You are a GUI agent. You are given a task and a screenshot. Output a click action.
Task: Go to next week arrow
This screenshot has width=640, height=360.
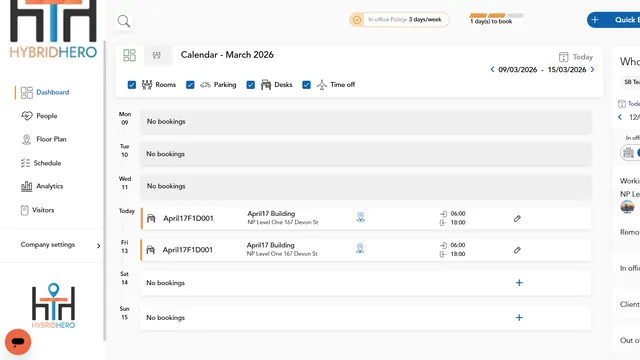(593, 69)
